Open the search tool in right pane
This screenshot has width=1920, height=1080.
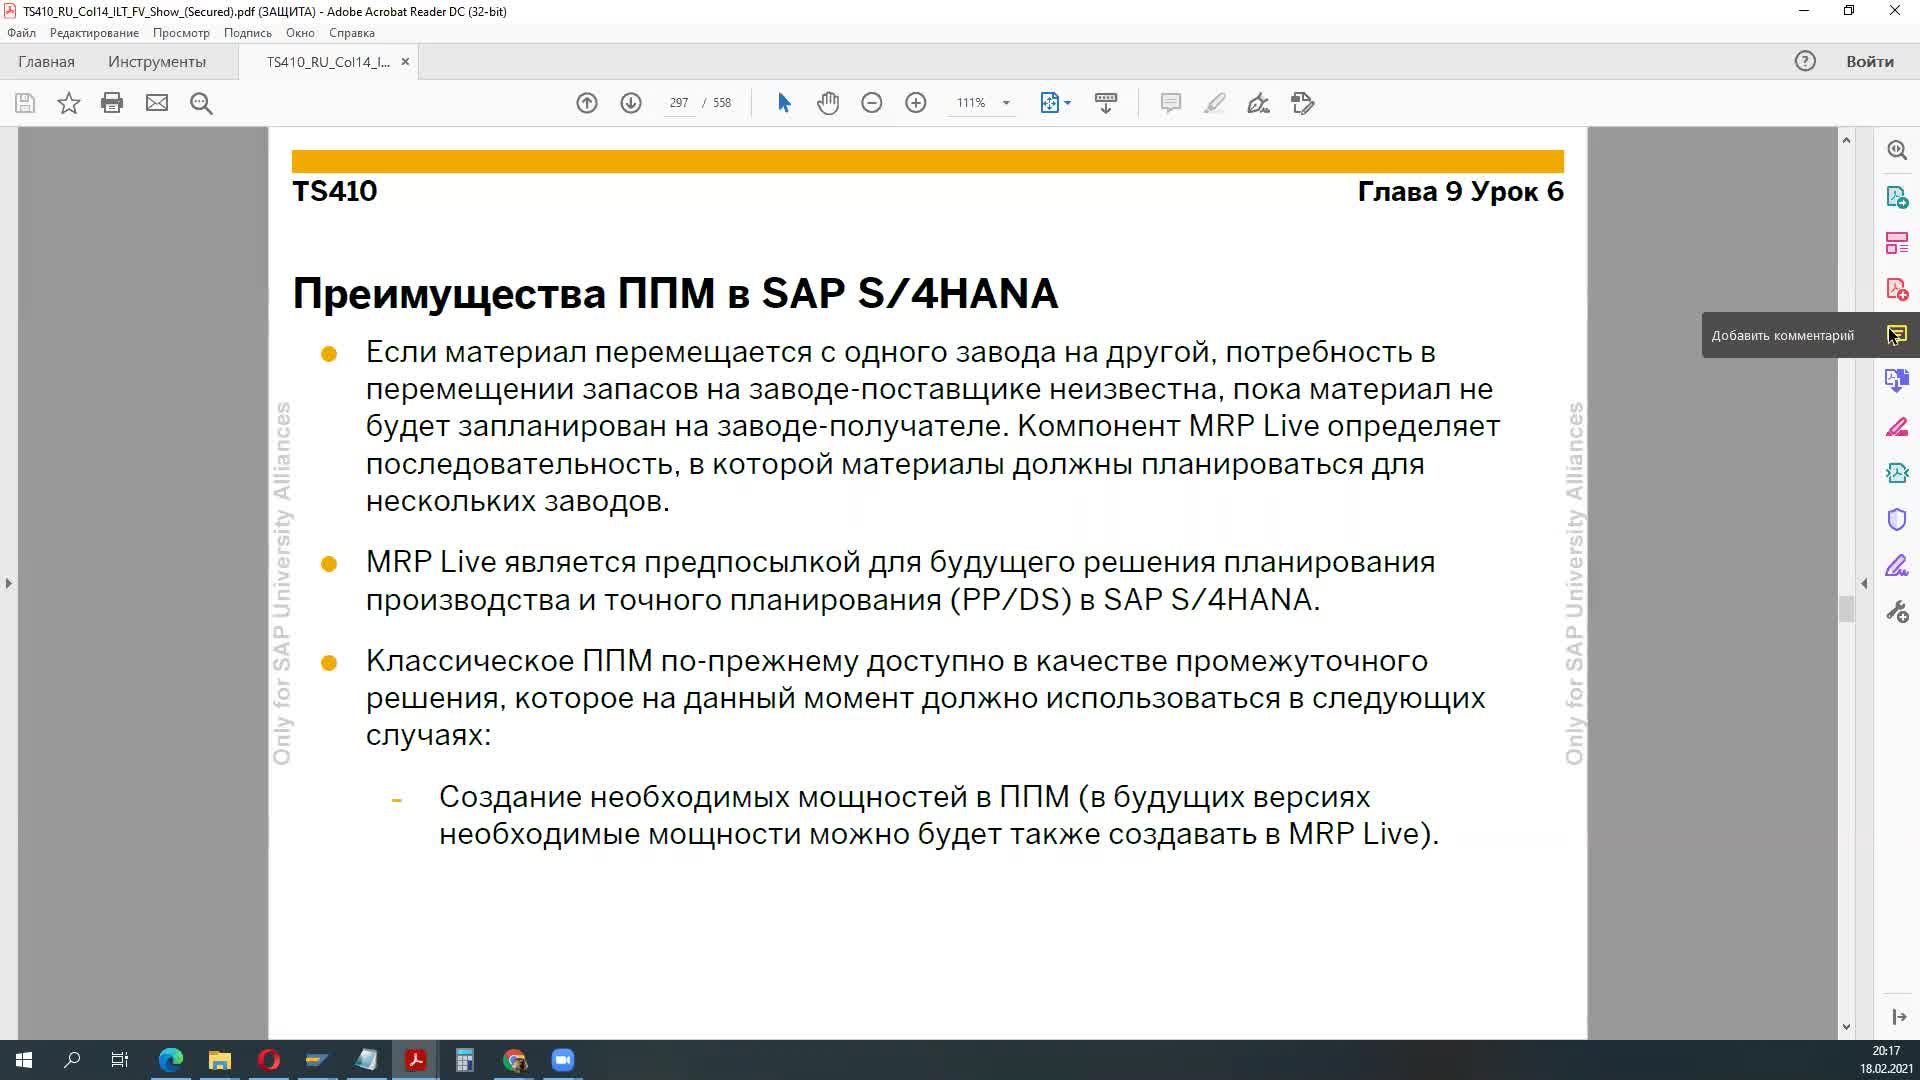coord(1897,150)
